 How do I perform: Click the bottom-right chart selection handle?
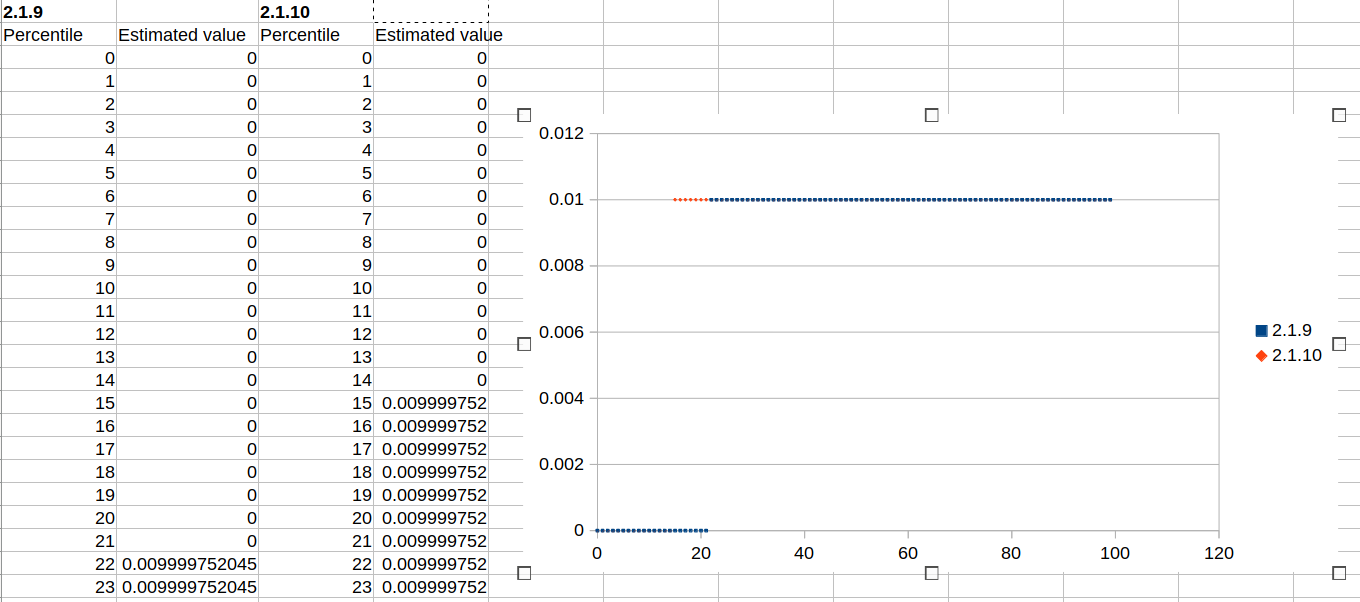(x=1340, y=573)
